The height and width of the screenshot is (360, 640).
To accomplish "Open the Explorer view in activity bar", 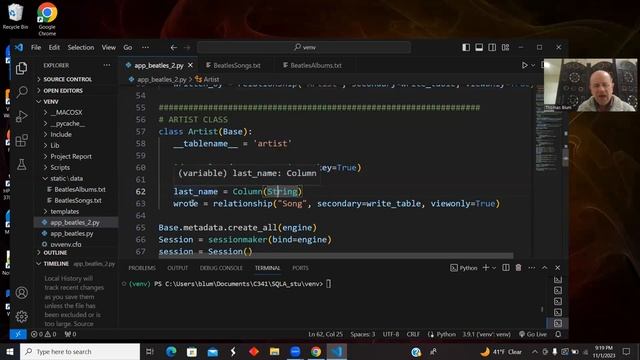I will tap(21, 68).
